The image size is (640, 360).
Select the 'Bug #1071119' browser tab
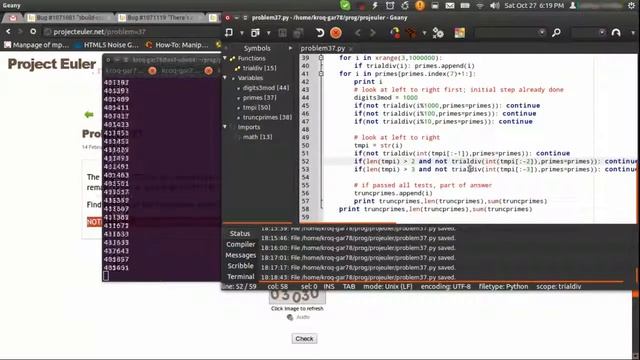click(159, 18)
